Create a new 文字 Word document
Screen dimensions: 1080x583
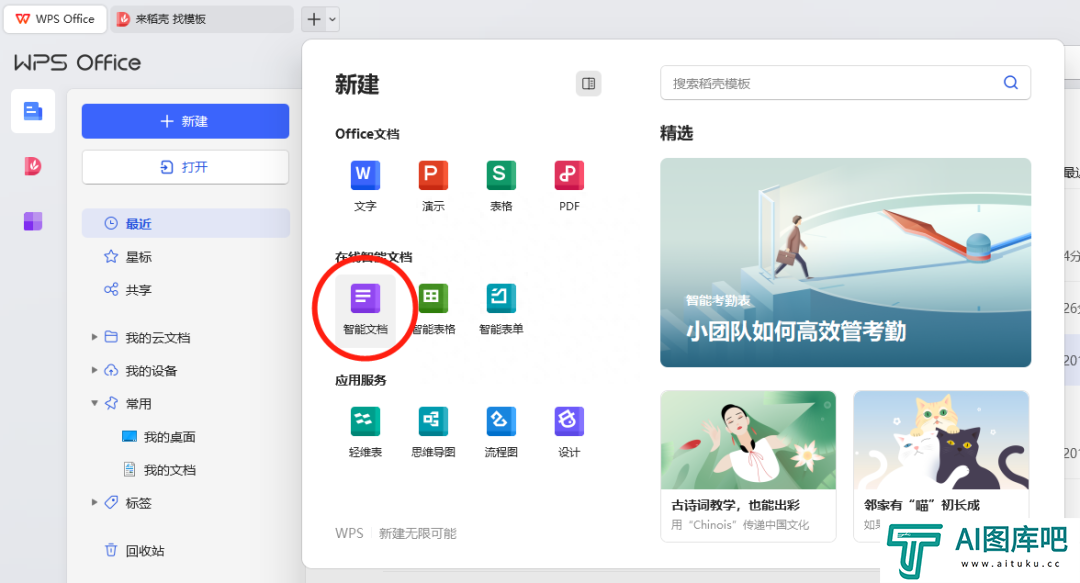365,185
